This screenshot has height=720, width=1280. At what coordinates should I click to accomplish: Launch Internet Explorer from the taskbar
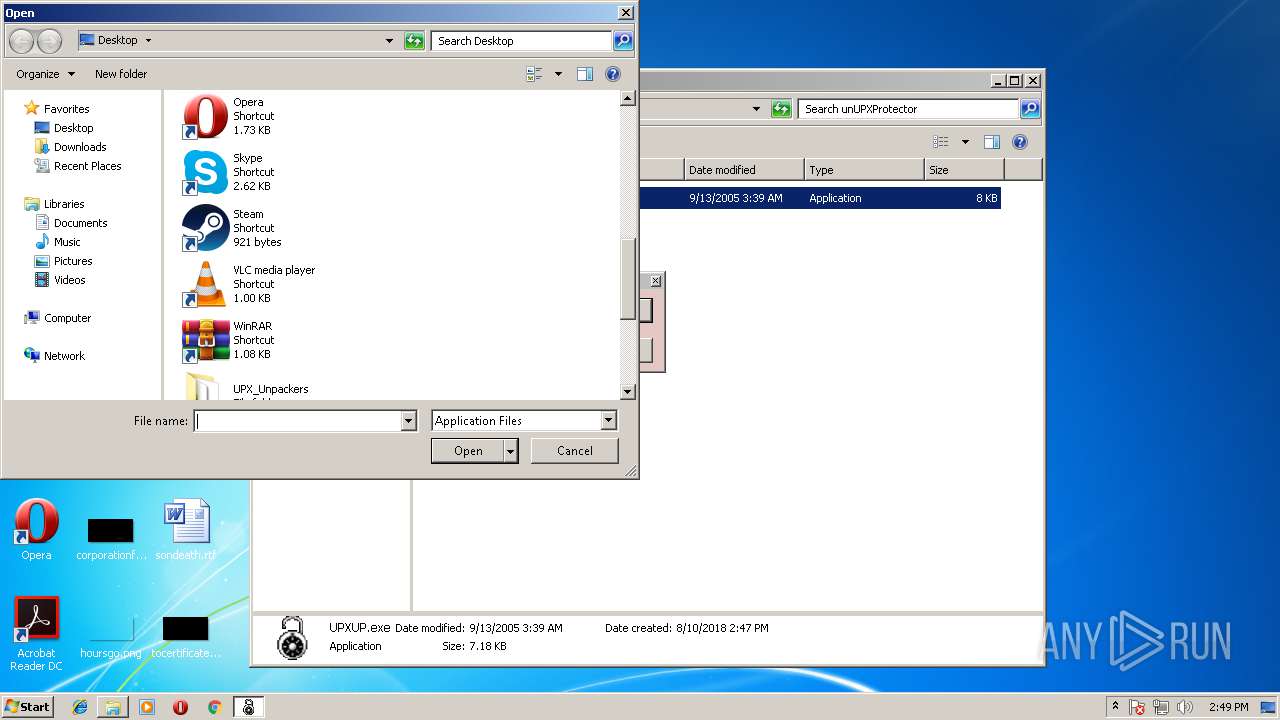point(80,707)
